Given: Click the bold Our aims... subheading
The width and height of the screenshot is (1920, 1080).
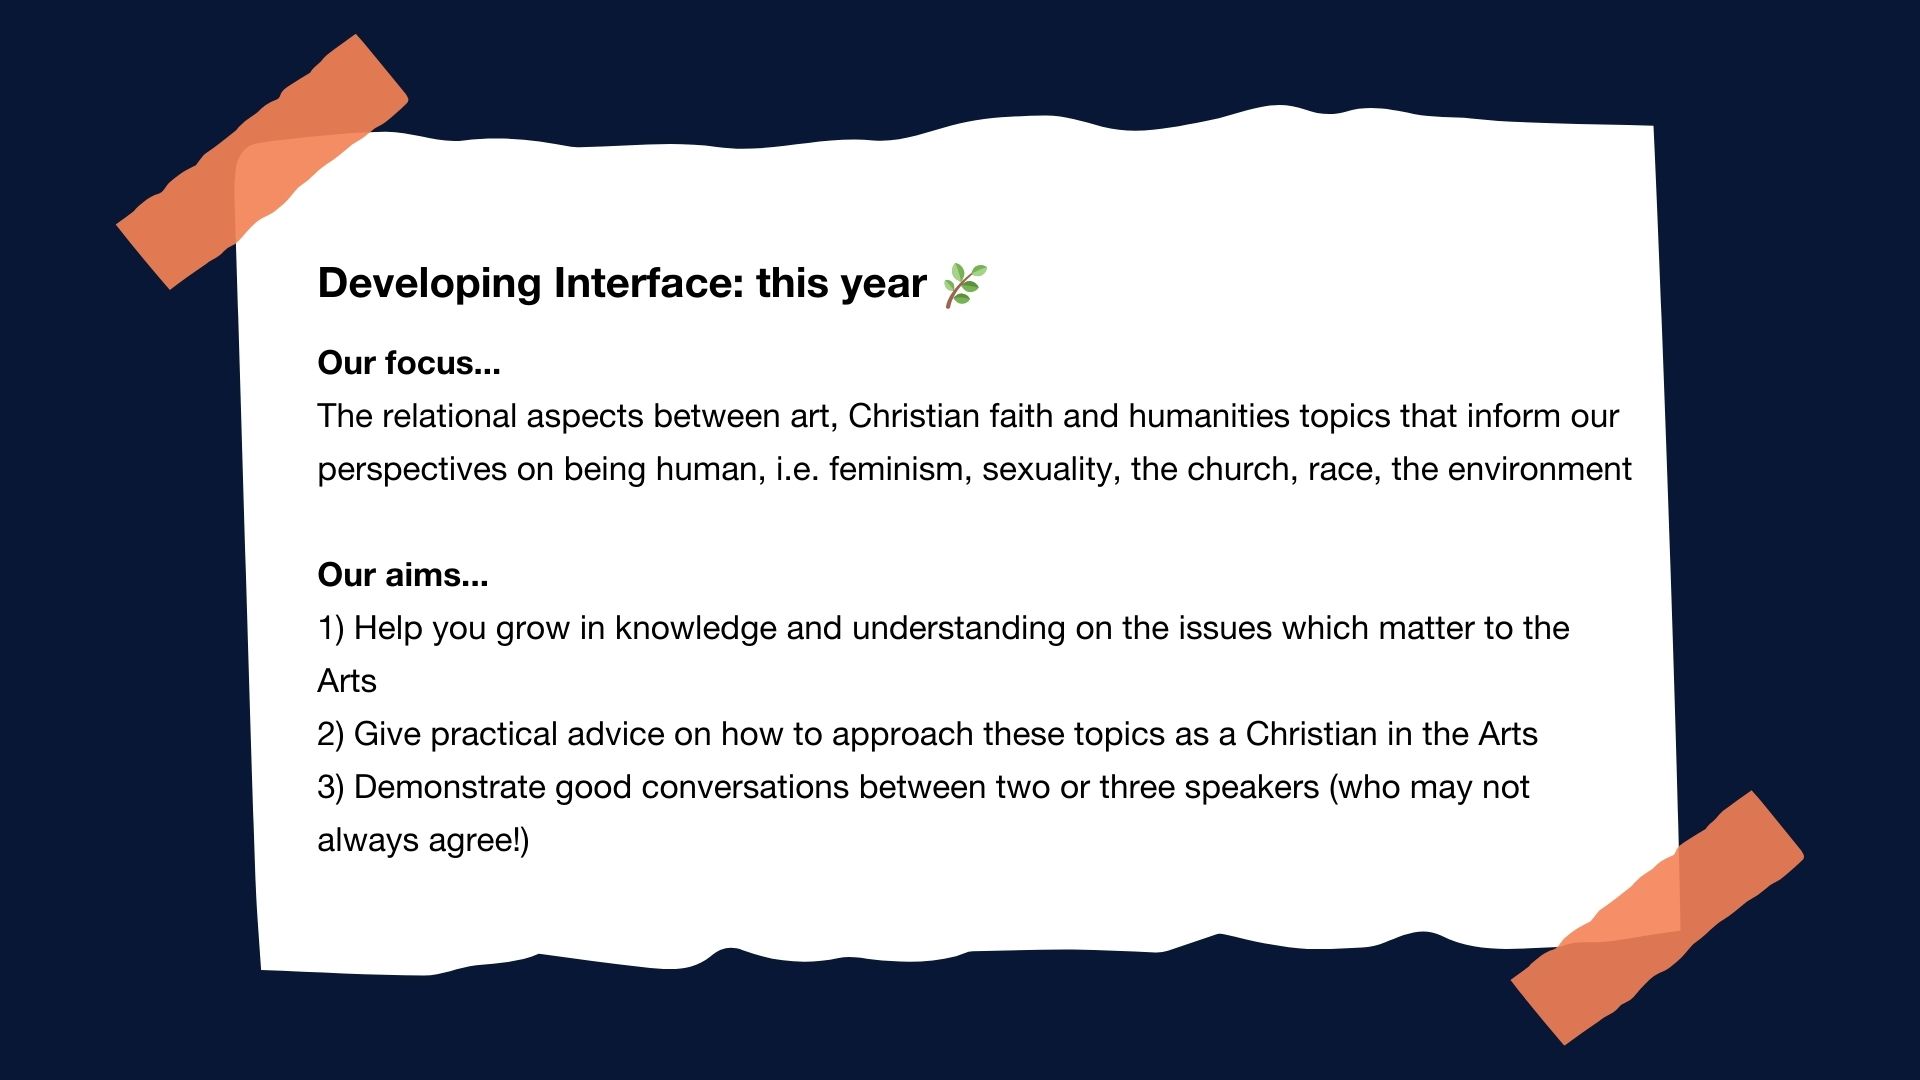Looking at the screenshot, I should pyautogui.click(x=403, y=575).
